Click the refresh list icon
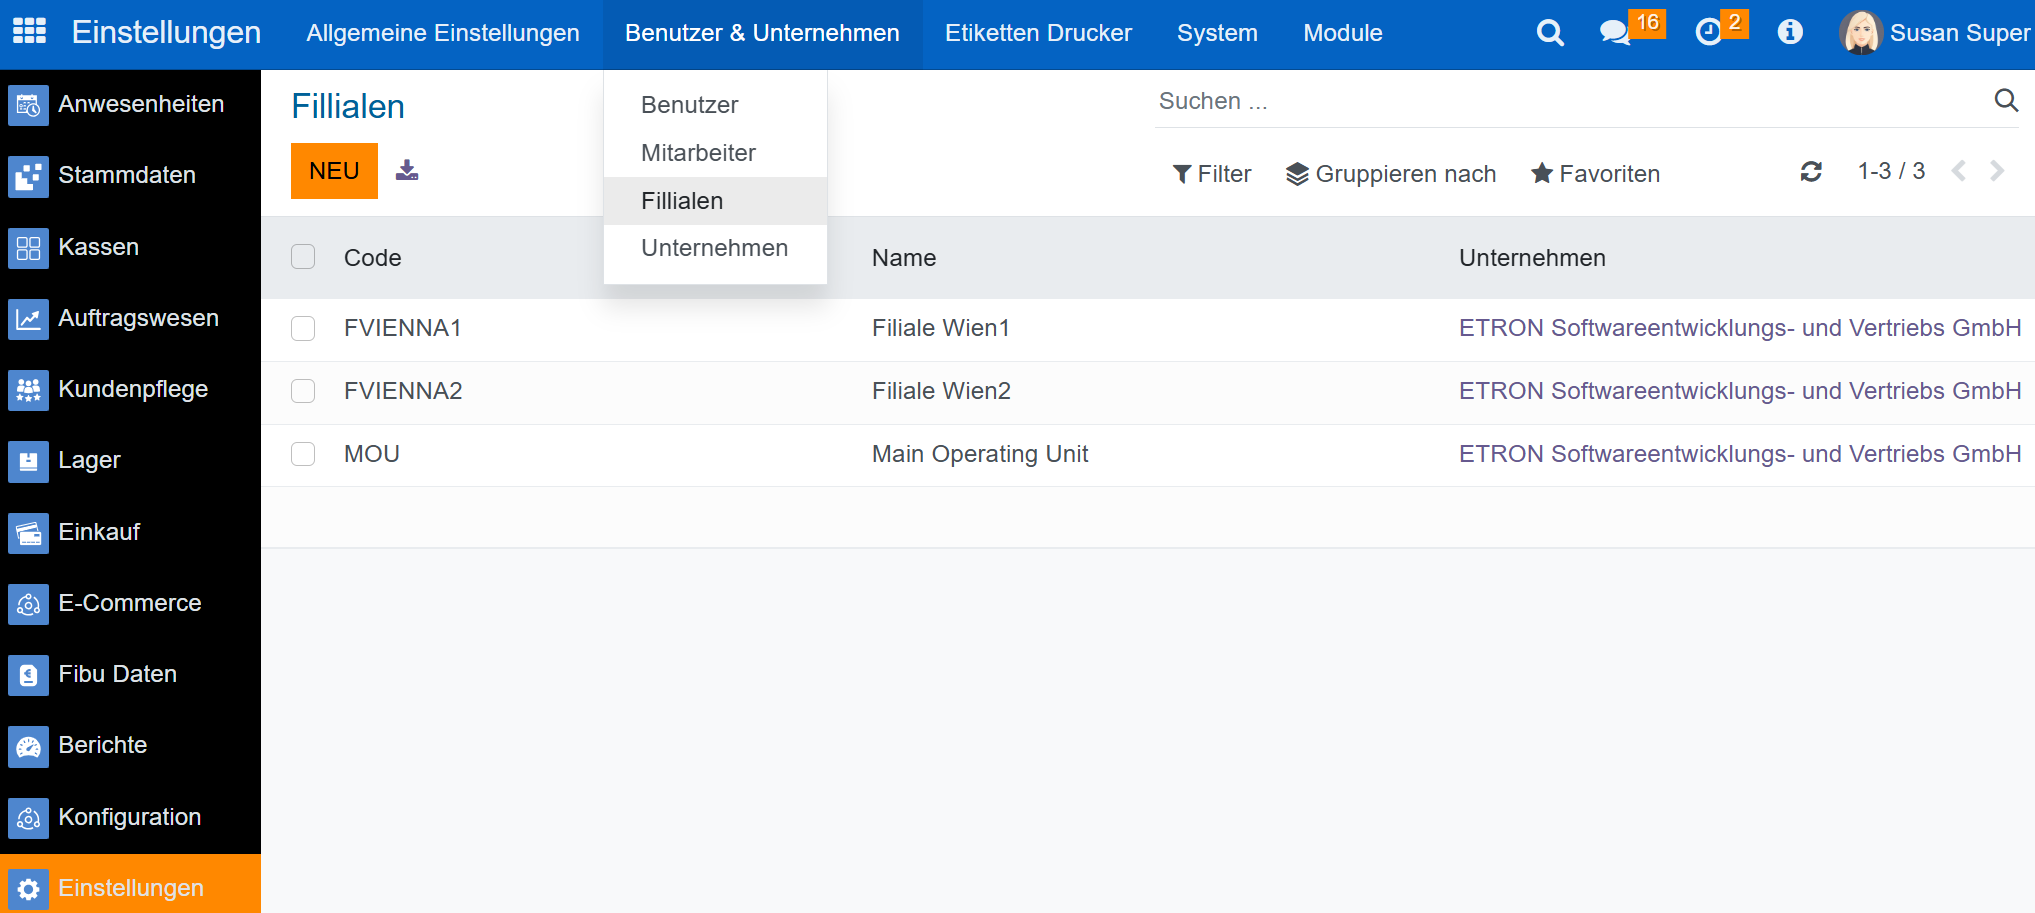This screenshot has width=2035, height=913. (x=1811, y=172)
